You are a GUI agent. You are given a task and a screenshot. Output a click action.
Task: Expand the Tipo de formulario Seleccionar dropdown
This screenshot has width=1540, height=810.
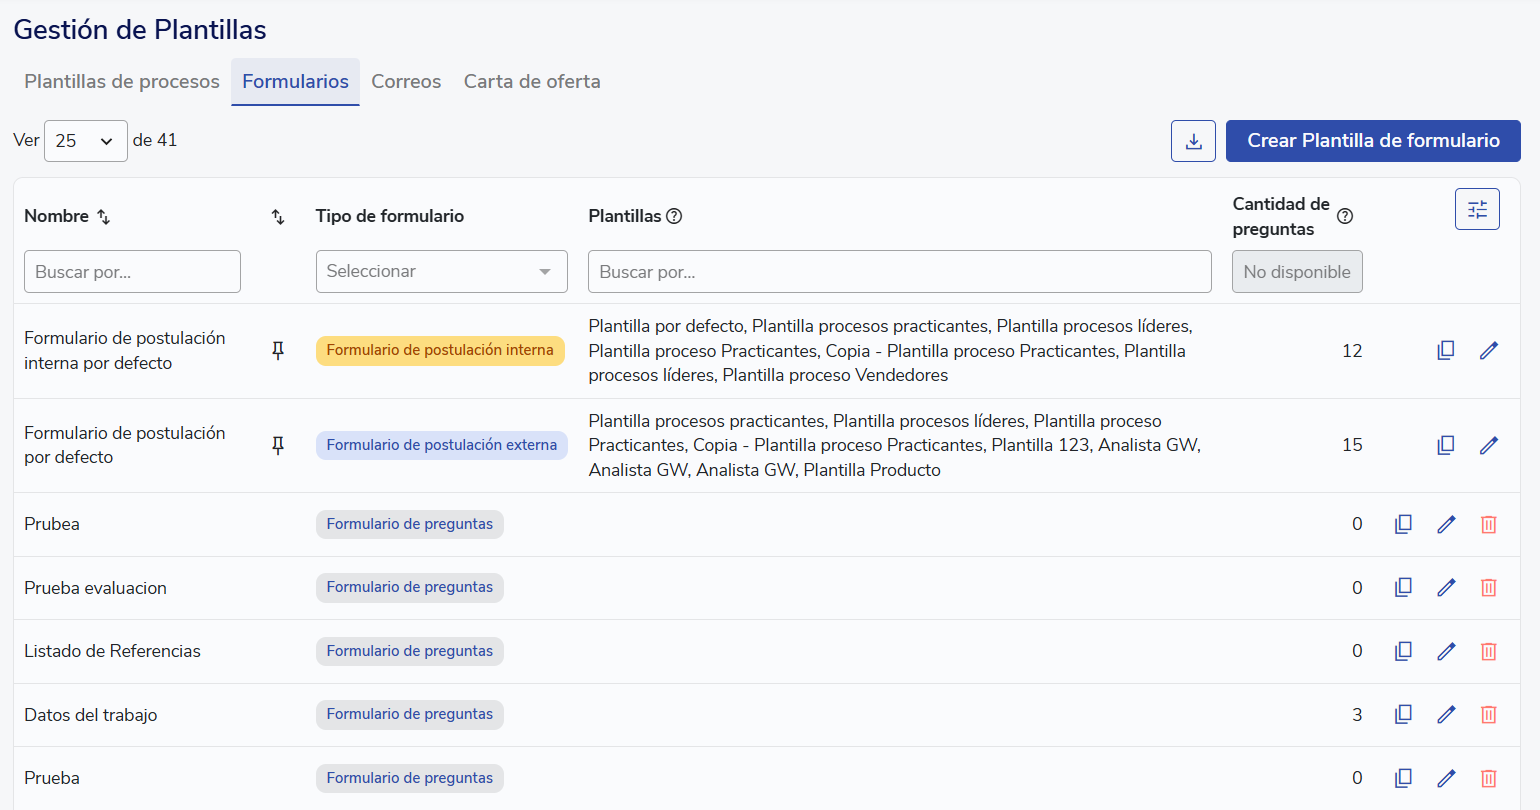(441, 272)
